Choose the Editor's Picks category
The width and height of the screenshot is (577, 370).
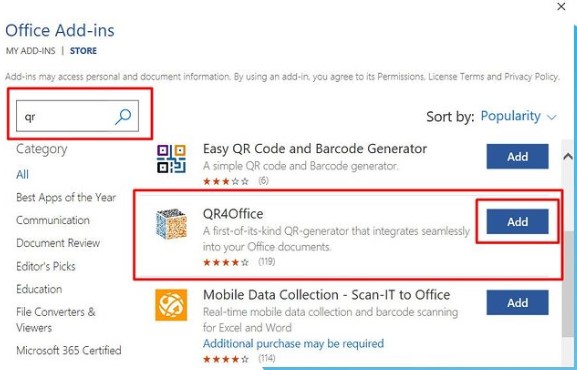[x=46, y=266]
